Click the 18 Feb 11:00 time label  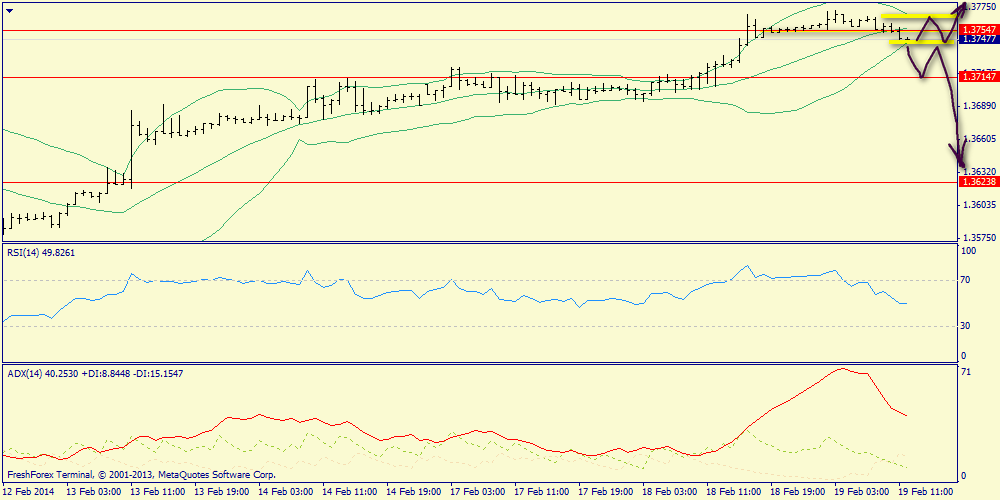732,493
